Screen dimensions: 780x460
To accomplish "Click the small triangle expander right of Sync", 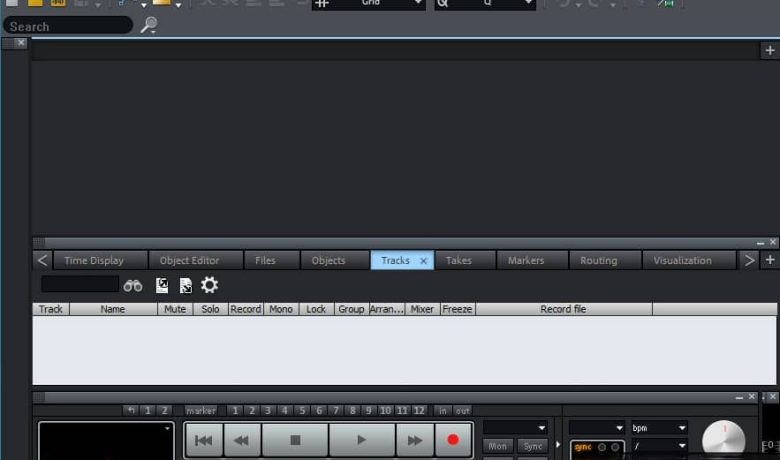I will (558, 445).
